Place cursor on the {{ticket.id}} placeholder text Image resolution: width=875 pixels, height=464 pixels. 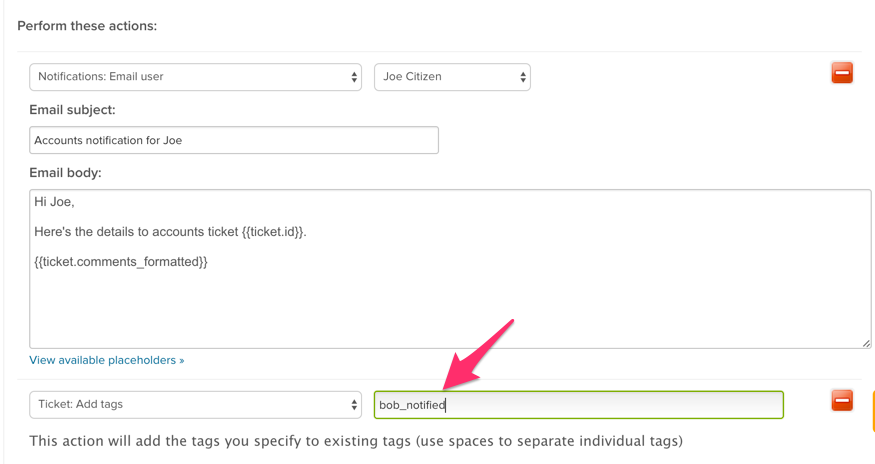273,232
